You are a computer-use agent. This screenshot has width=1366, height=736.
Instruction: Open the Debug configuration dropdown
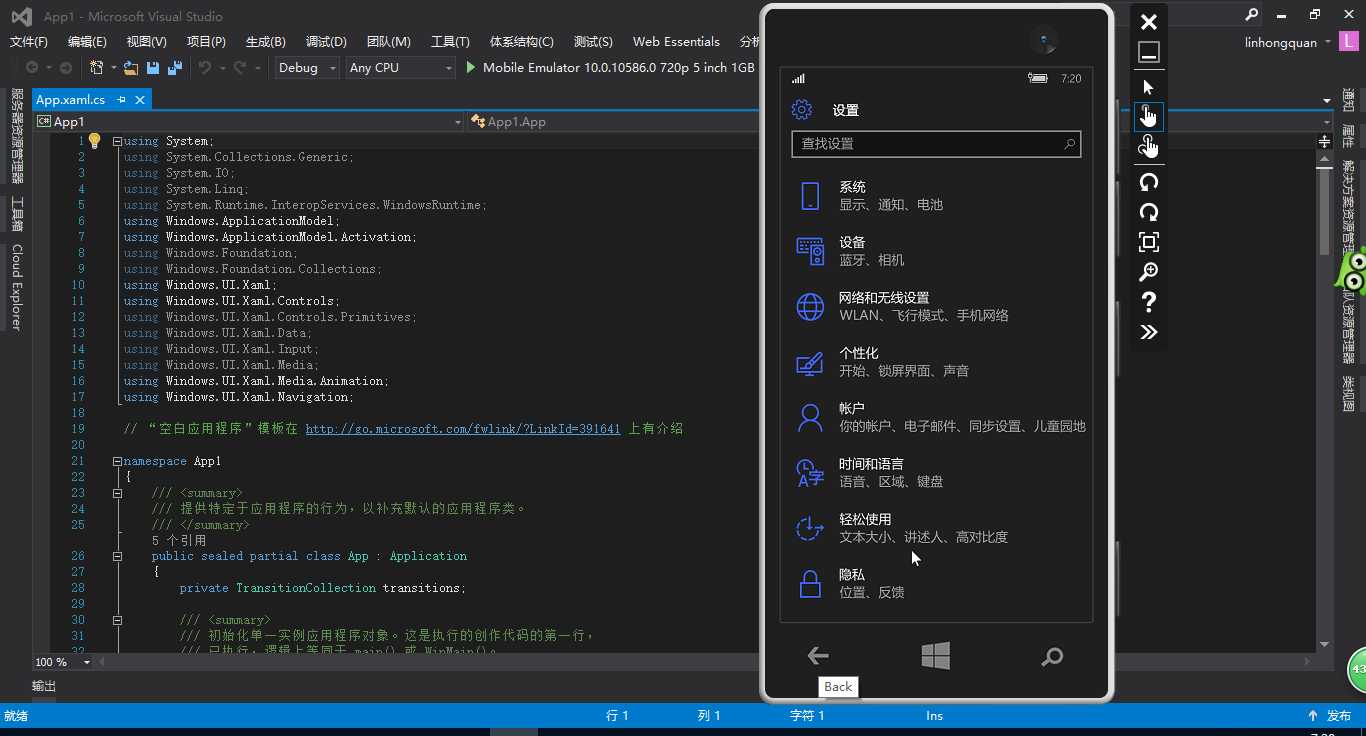click(306, 68)
